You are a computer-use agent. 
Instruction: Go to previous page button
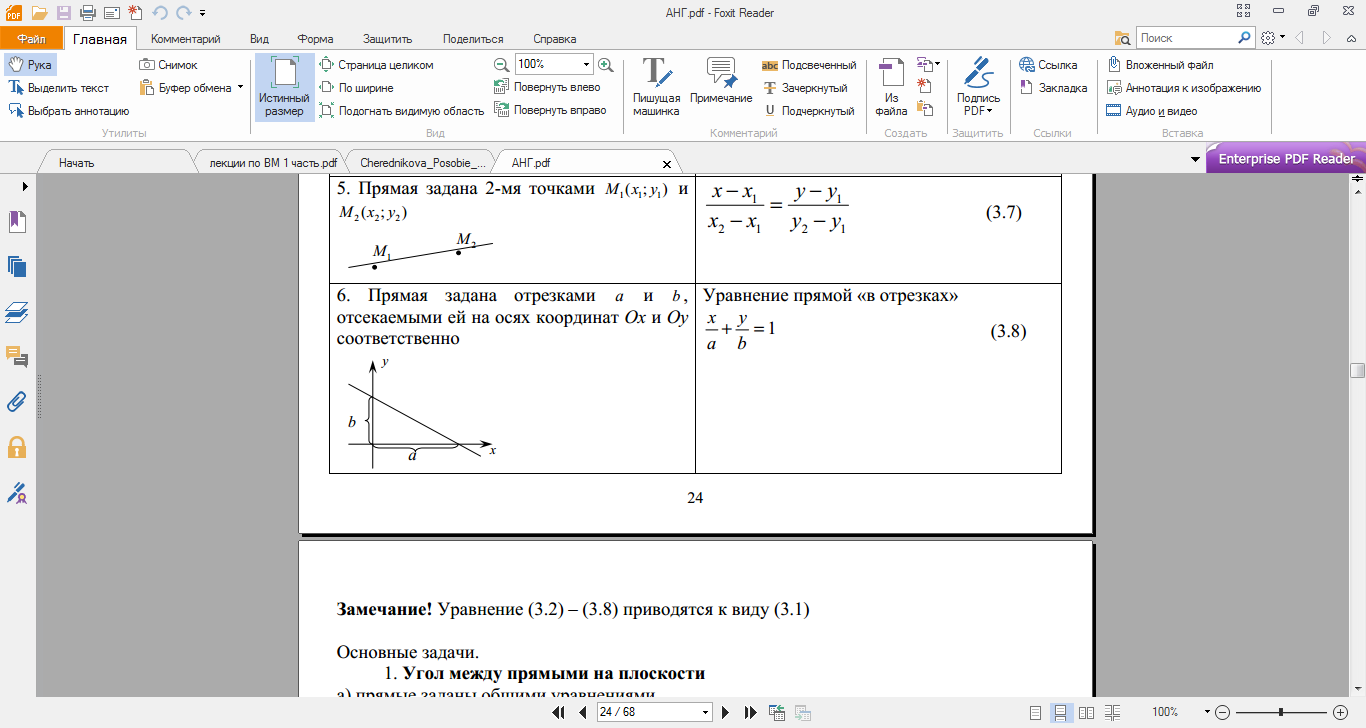582,712
